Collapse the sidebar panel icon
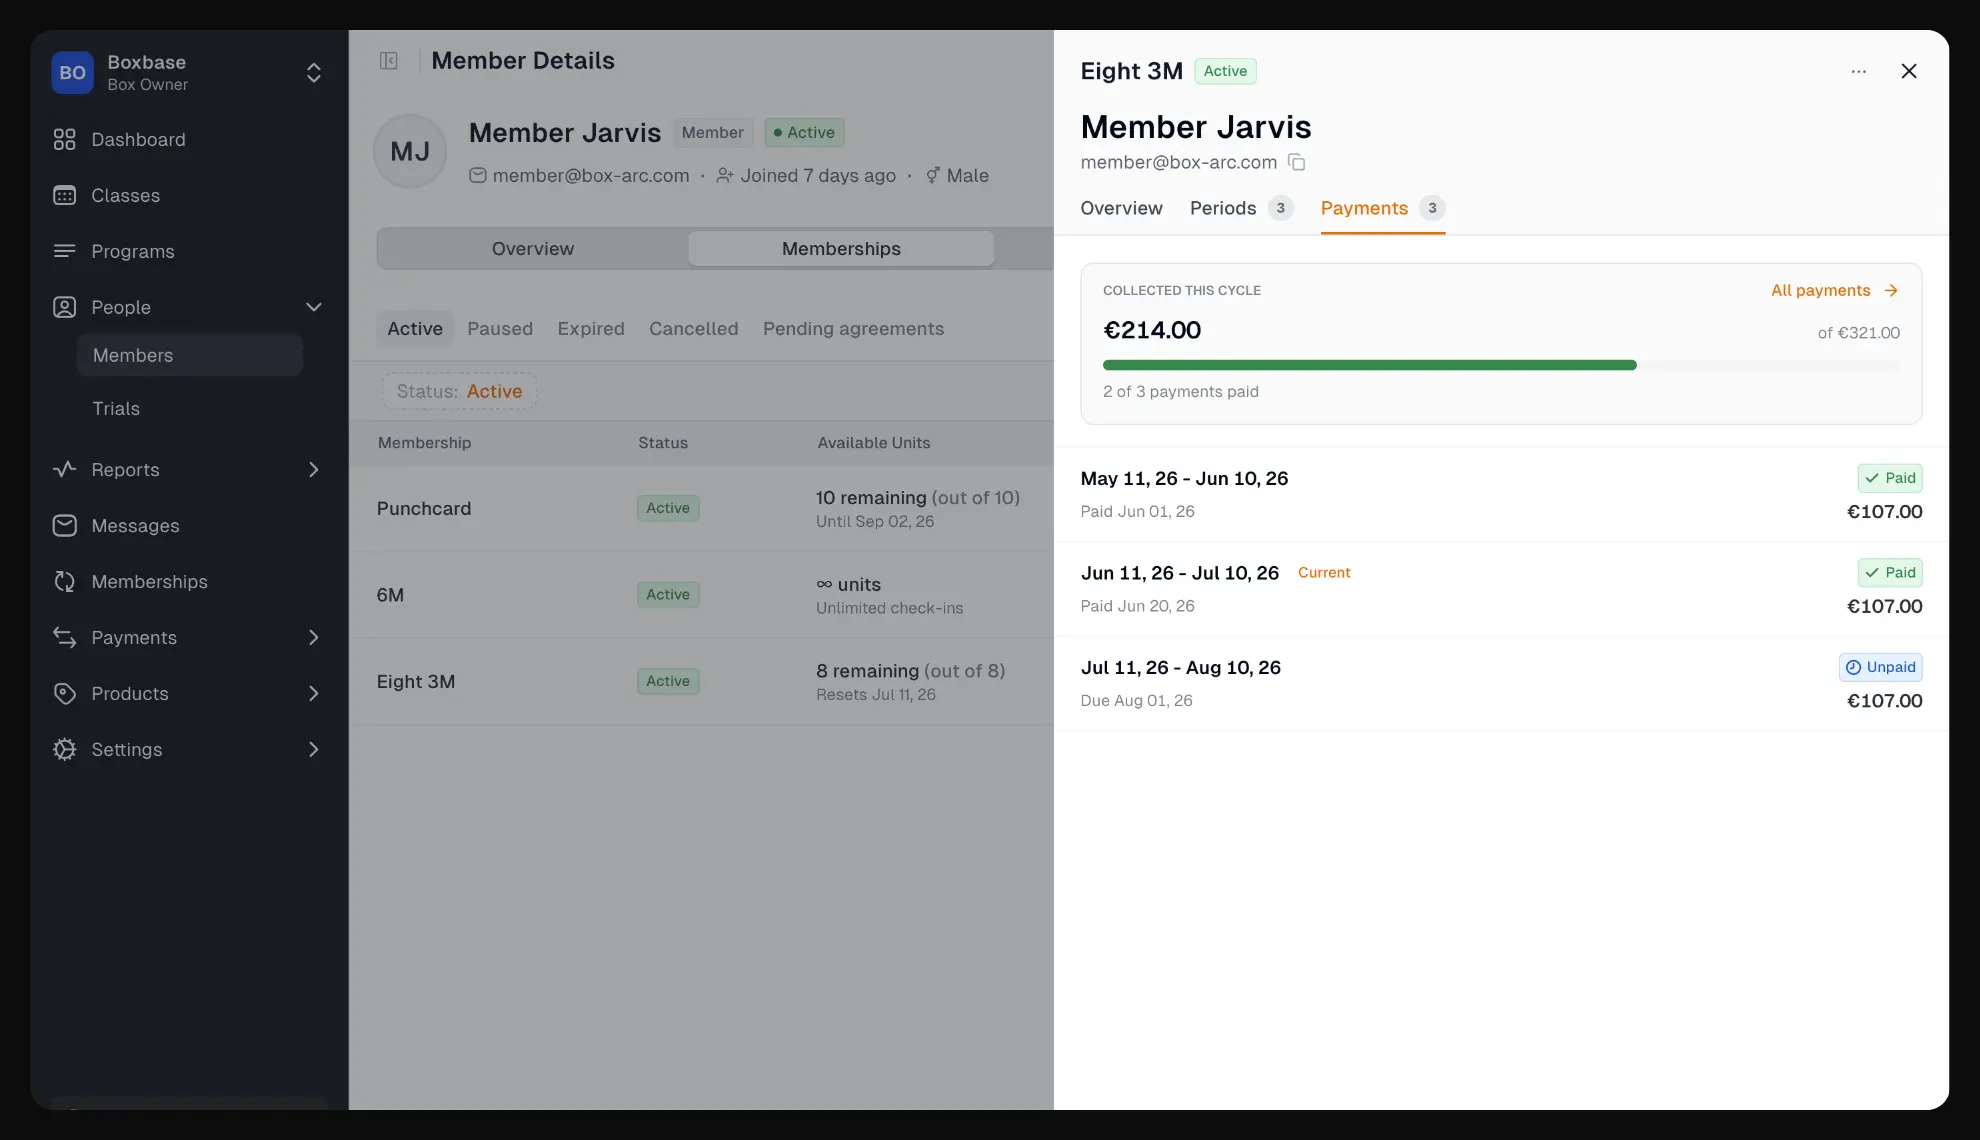The image size is (1980, 1140). (389, 61)
